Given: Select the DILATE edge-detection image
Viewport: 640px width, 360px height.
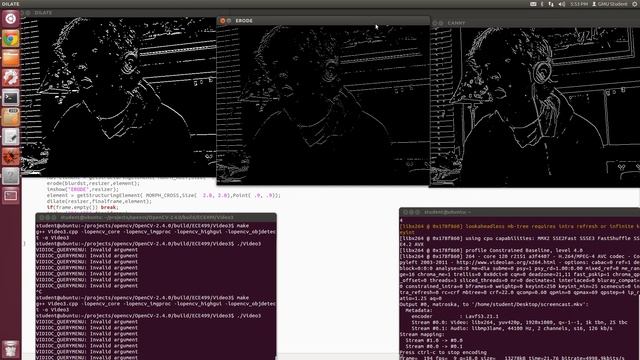Looking at the screenshot, I should [118, 97].
